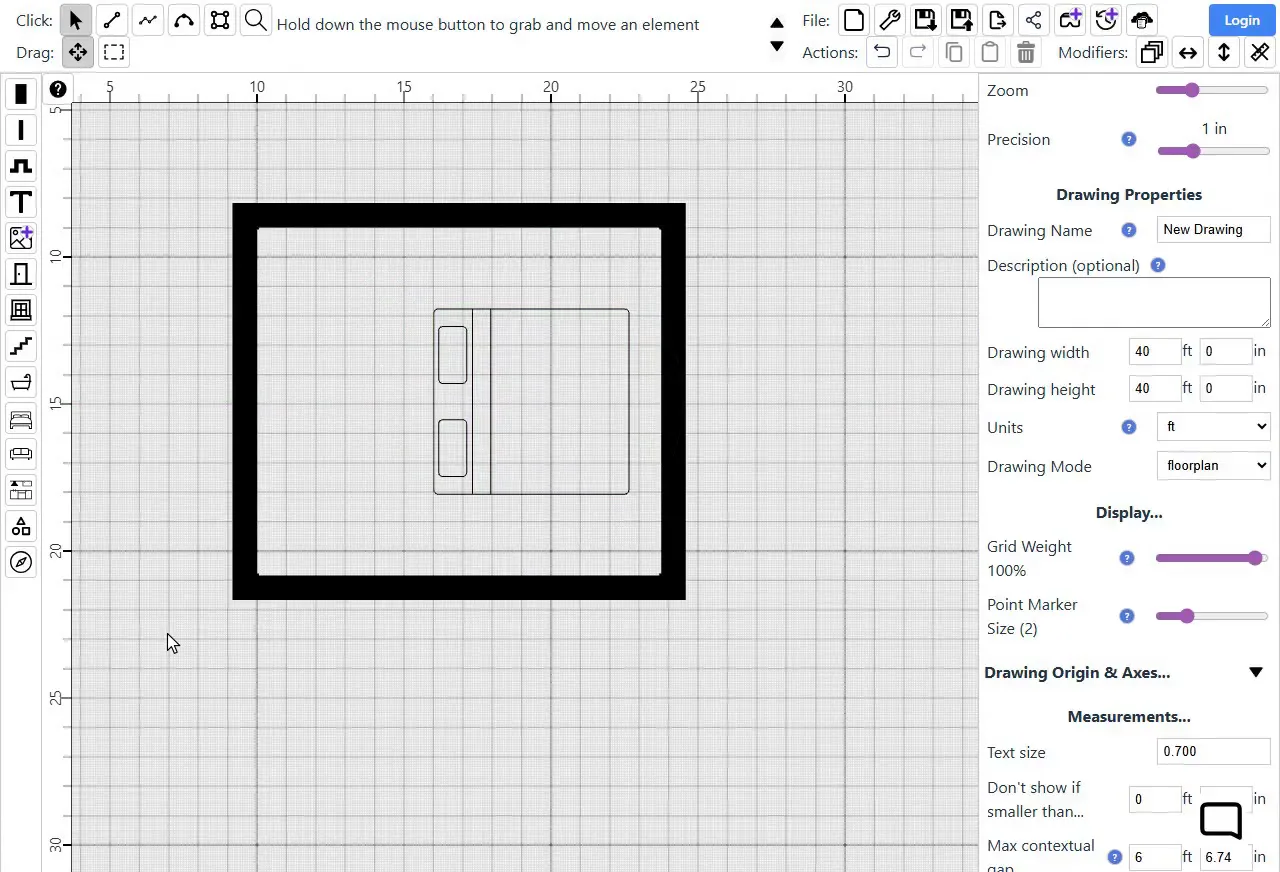
Task: Open the wrench settings tool
Action: (889, 19)
